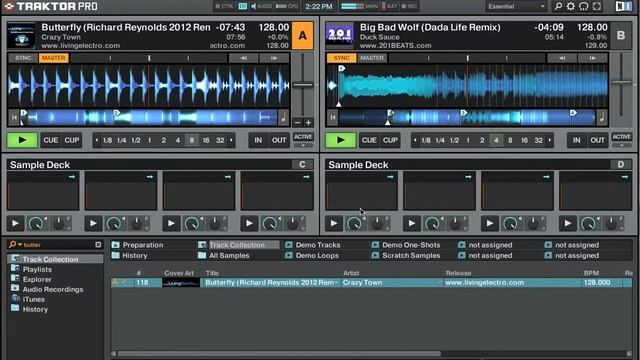Select loop size 16 on Deck A
Viewport: 640px width, 360px height.
pyautogui.click(x=206, y=140)
